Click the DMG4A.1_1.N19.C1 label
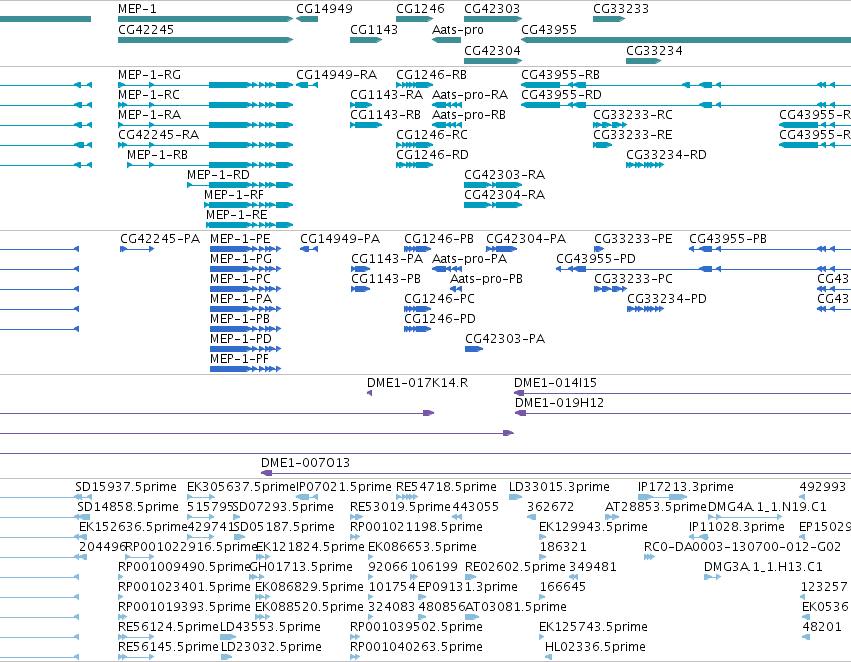Screen dimensions: 851x662 [767, 507]
